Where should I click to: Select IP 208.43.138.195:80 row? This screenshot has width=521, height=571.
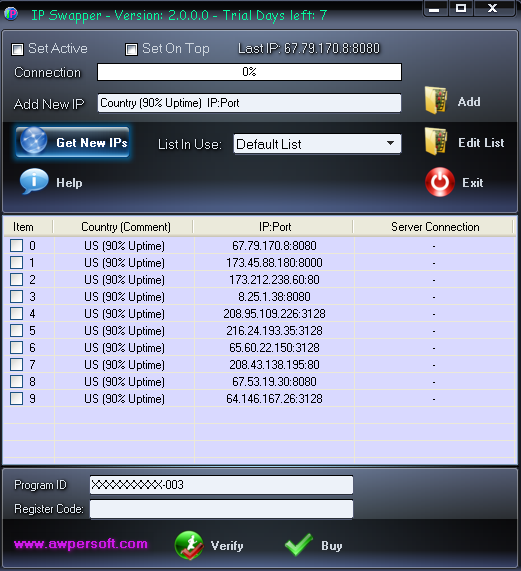click(274, 365)
